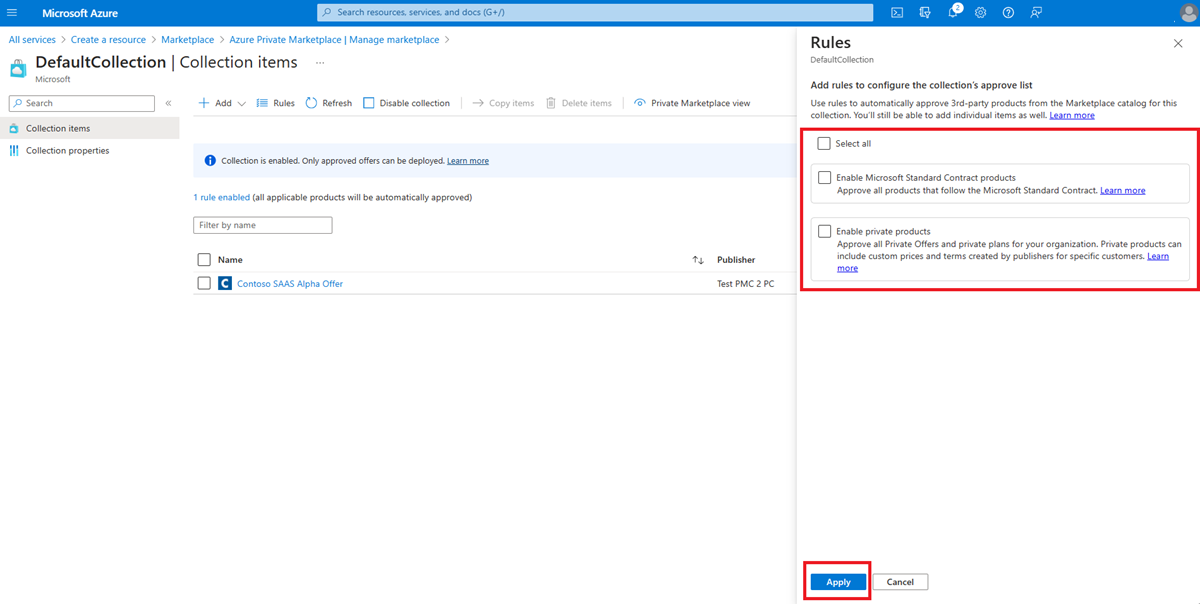Open Cloud Shell from the top bar

(x=897, y=13)
